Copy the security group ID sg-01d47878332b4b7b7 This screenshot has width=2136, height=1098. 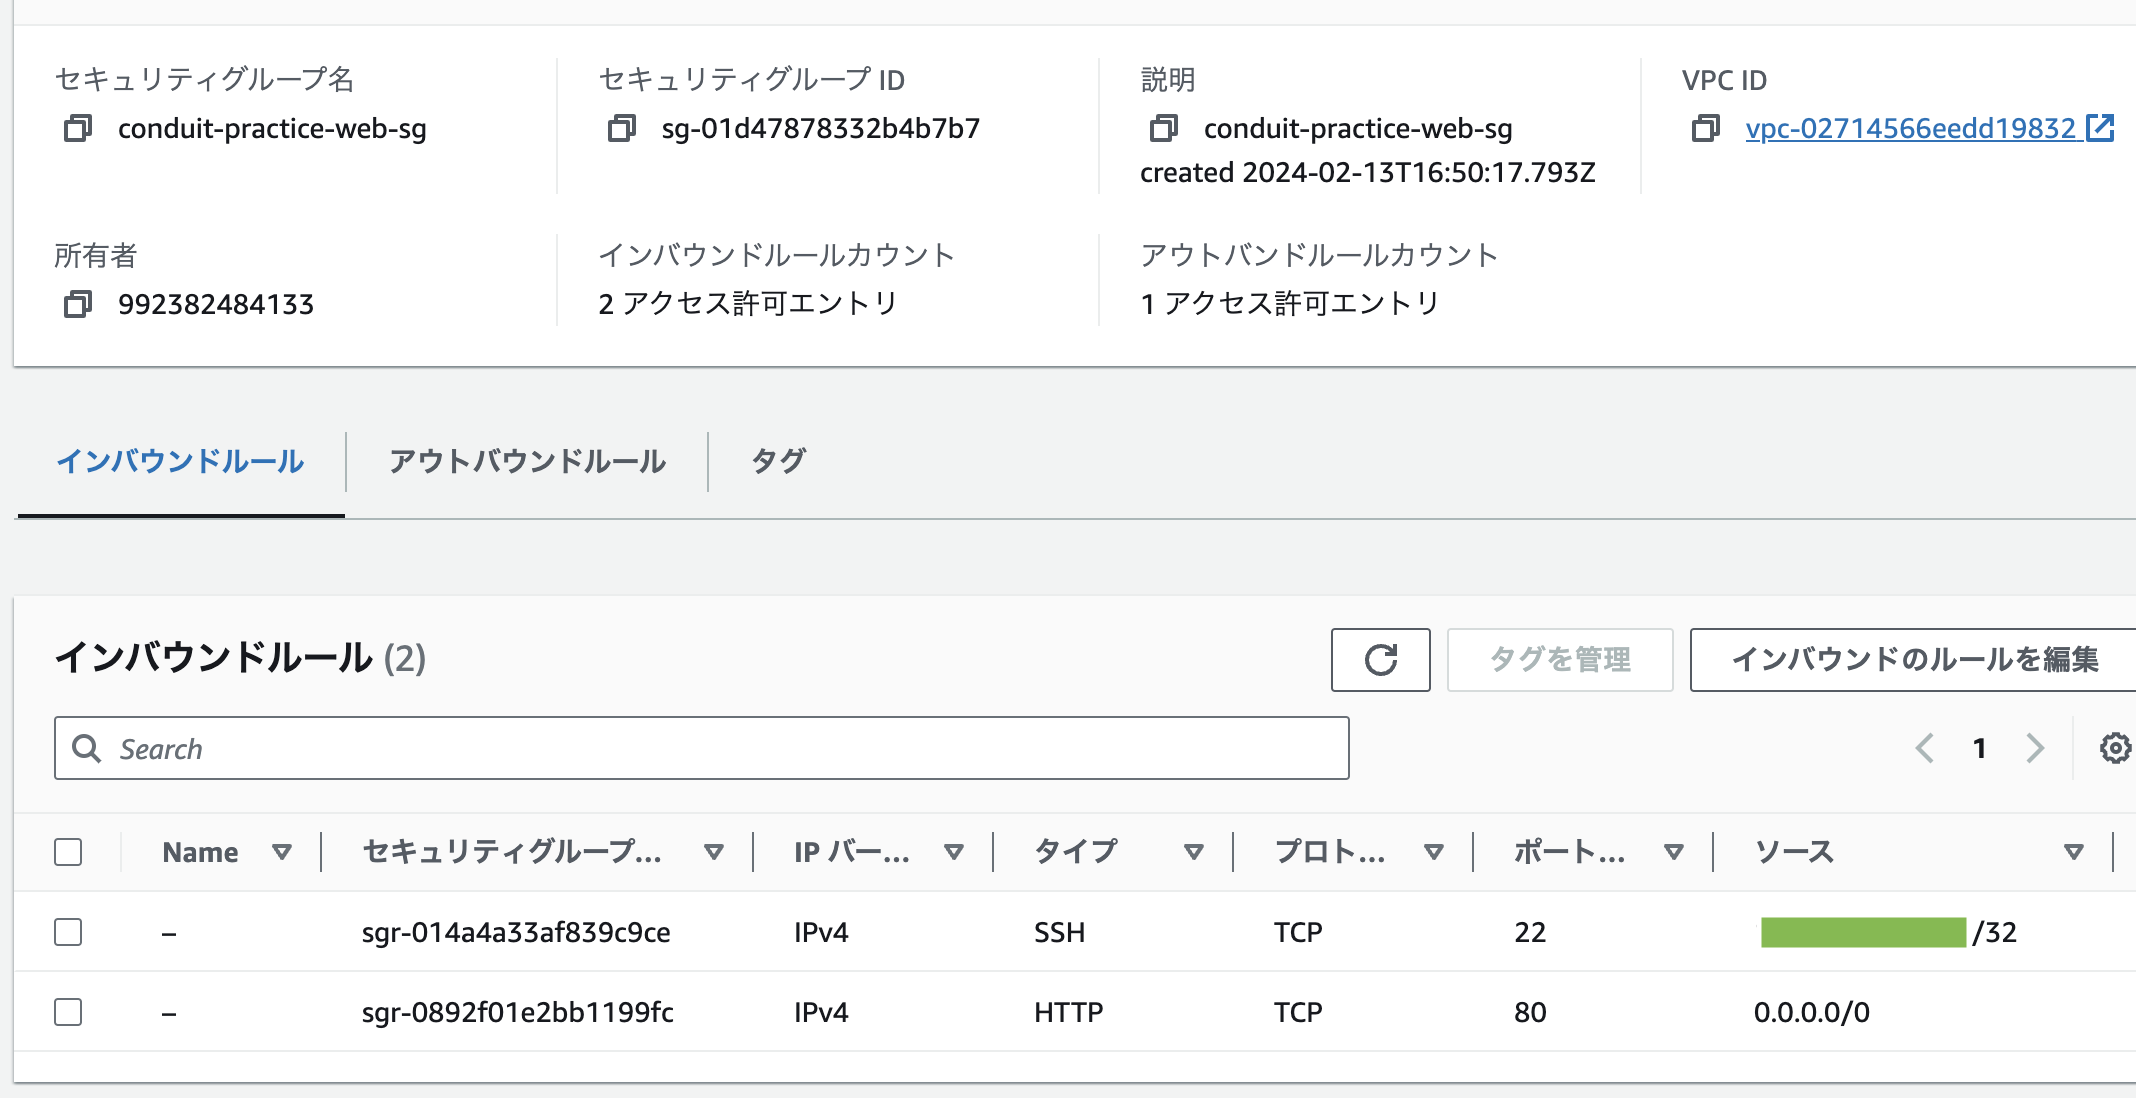click(x=624, y=128)
